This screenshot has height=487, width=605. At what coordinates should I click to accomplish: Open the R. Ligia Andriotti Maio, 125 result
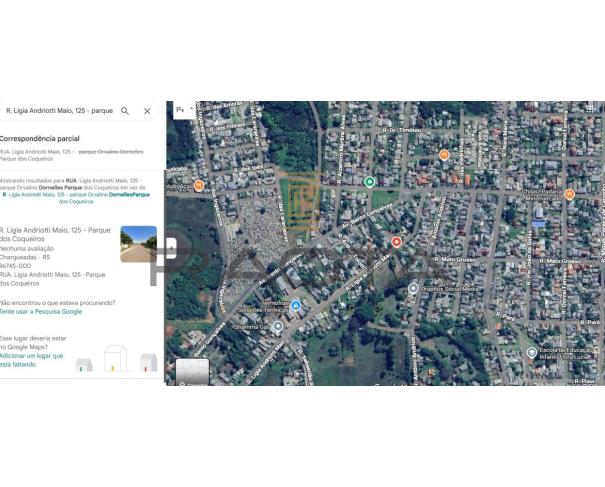point(55,235)
